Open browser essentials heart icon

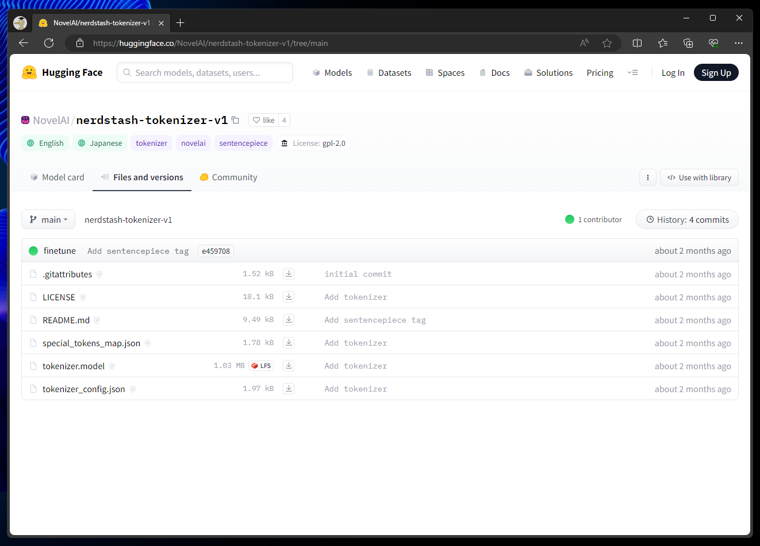[713, 43]
